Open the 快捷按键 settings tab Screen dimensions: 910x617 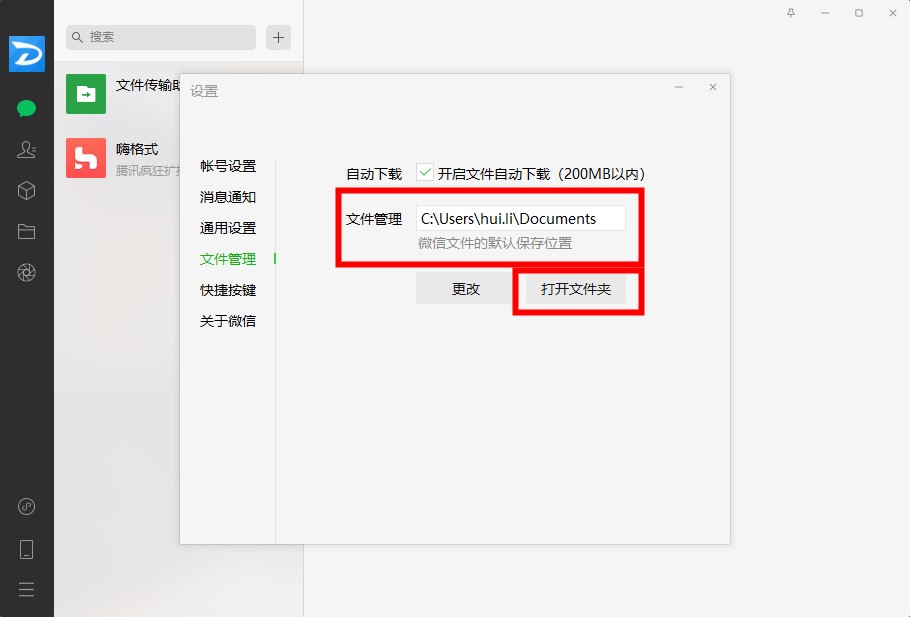coord(228,290)
